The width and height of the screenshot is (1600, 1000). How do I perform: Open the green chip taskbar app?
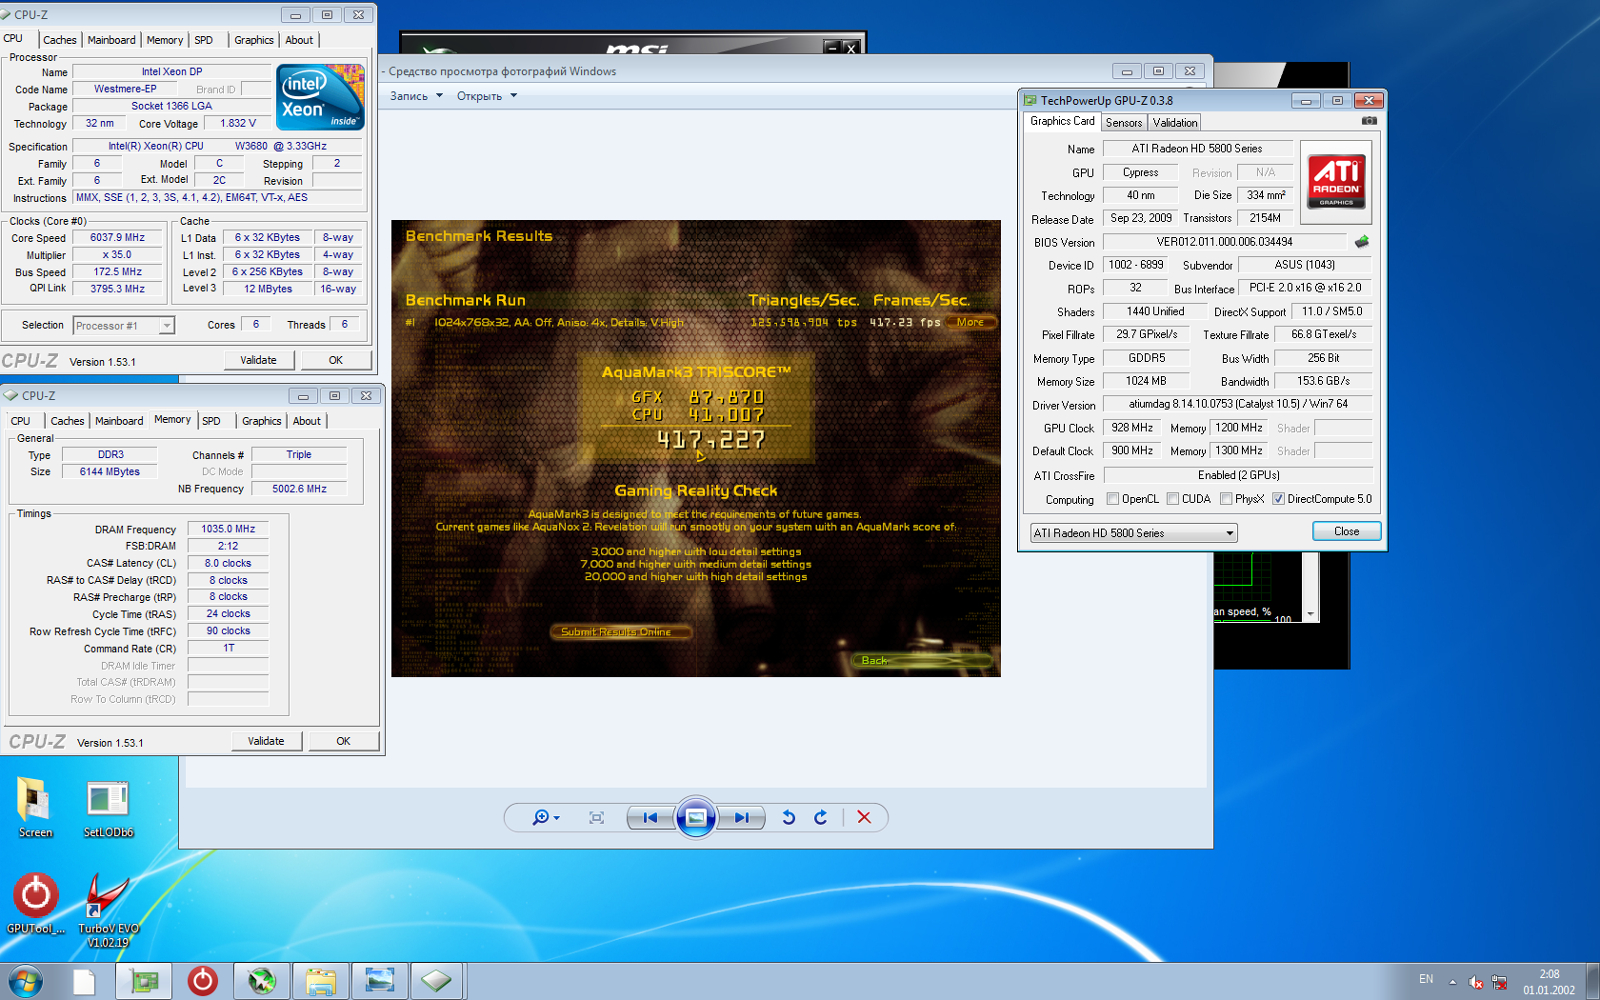pos(144,981)
